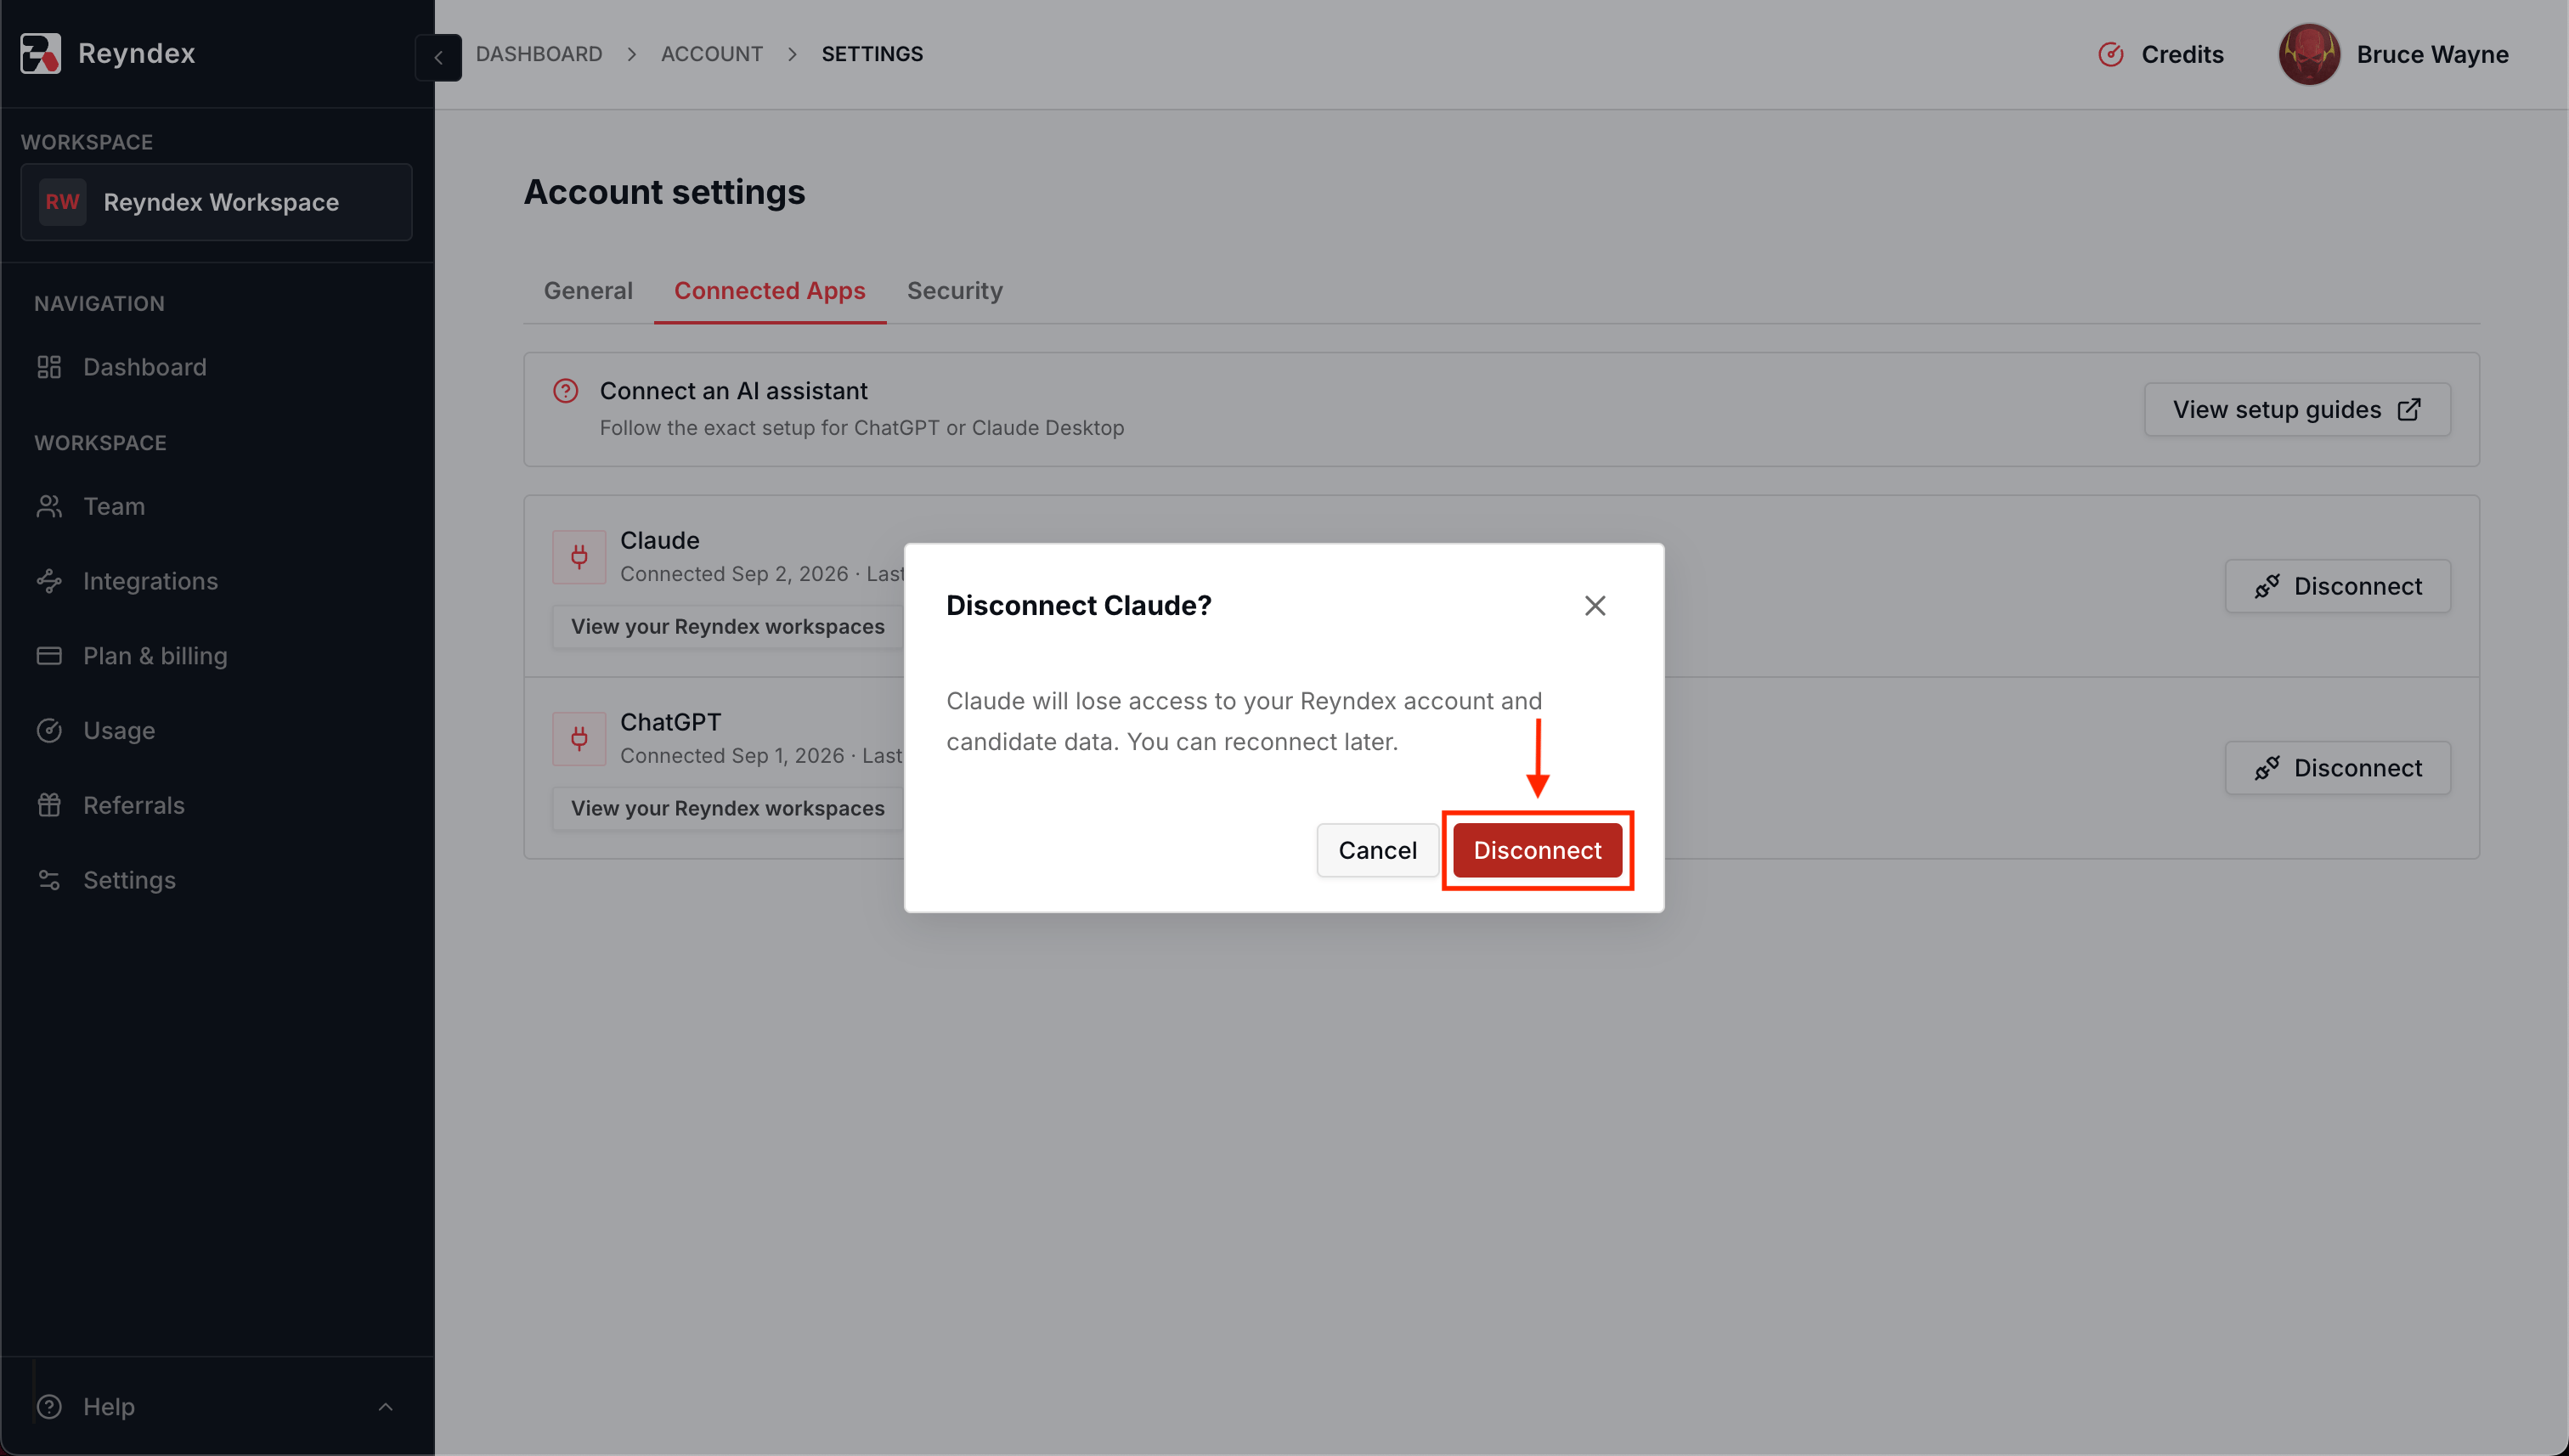The width and height of the screenshot is (2569, 1456).
Task: Open Plan & billing in the sidebar
Action: pos(155,656)
